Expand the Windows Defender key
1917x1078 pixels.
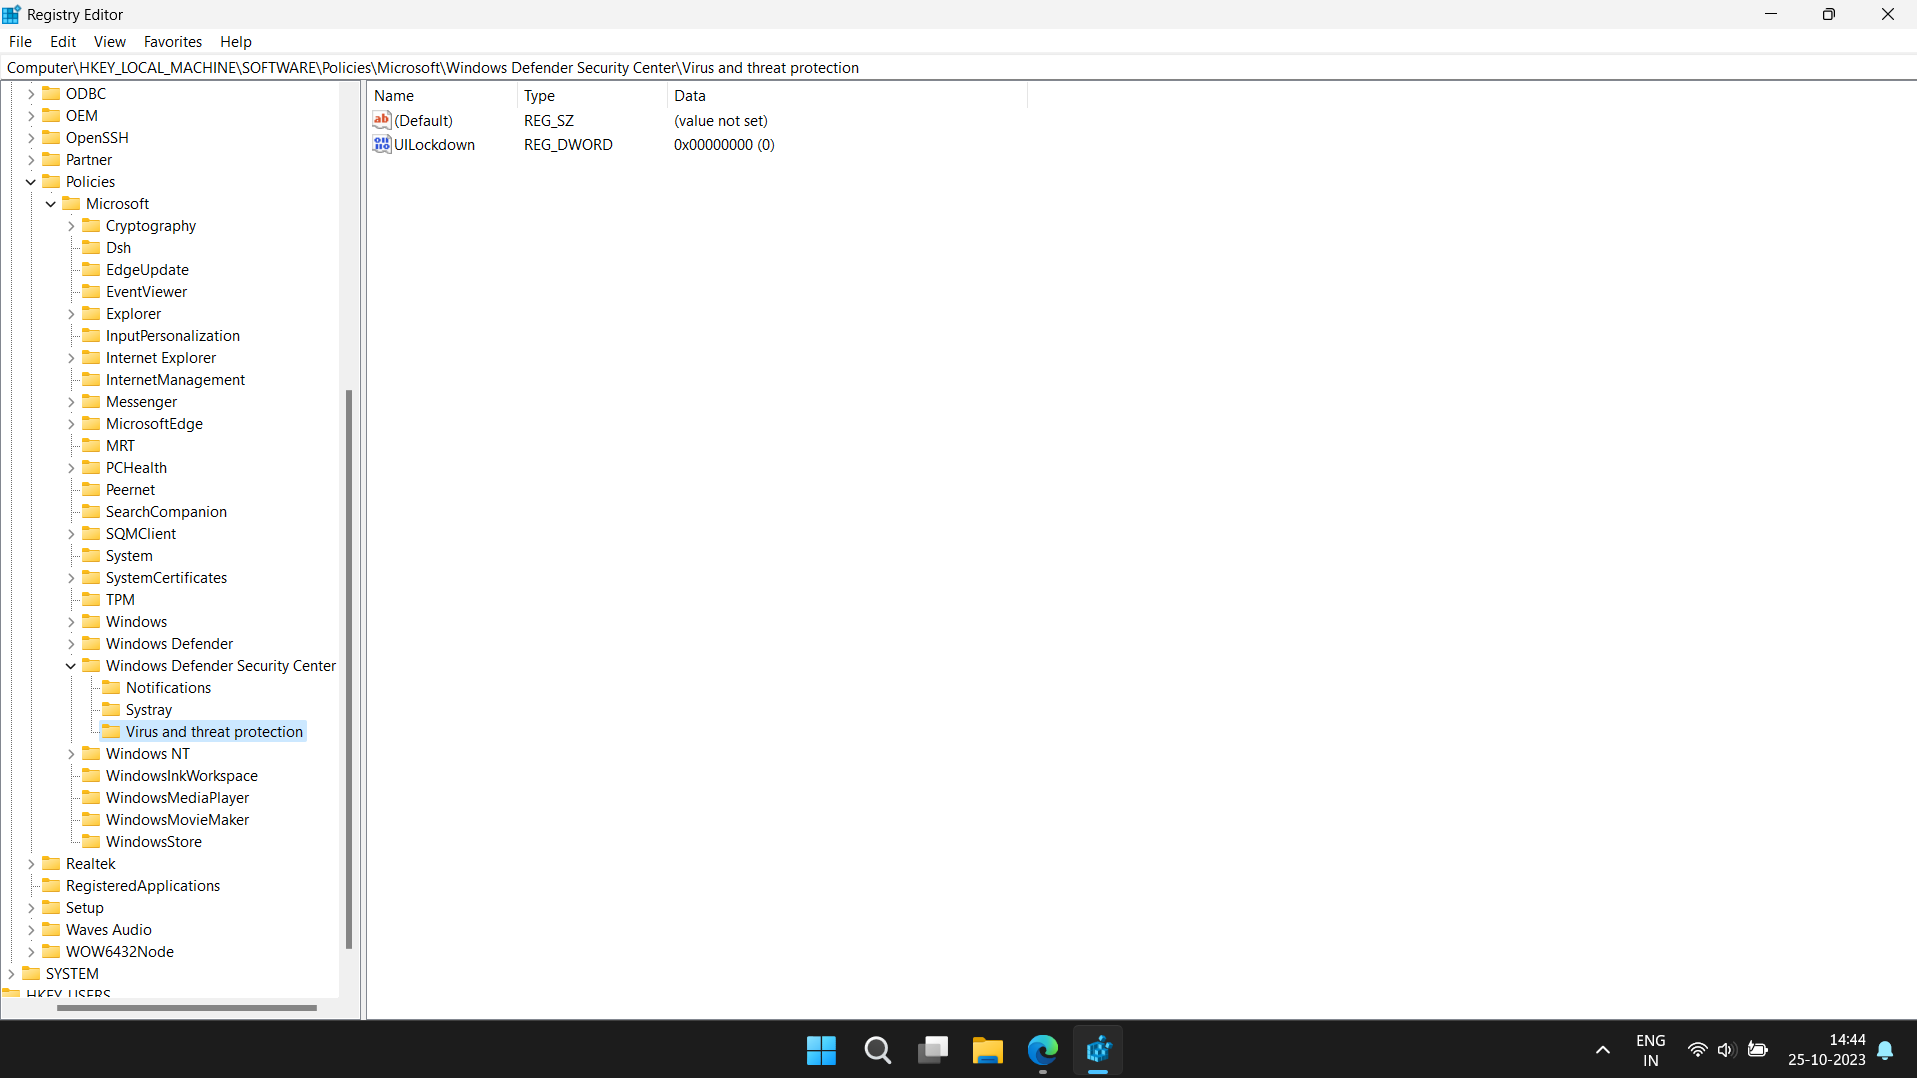click(70, 643)
